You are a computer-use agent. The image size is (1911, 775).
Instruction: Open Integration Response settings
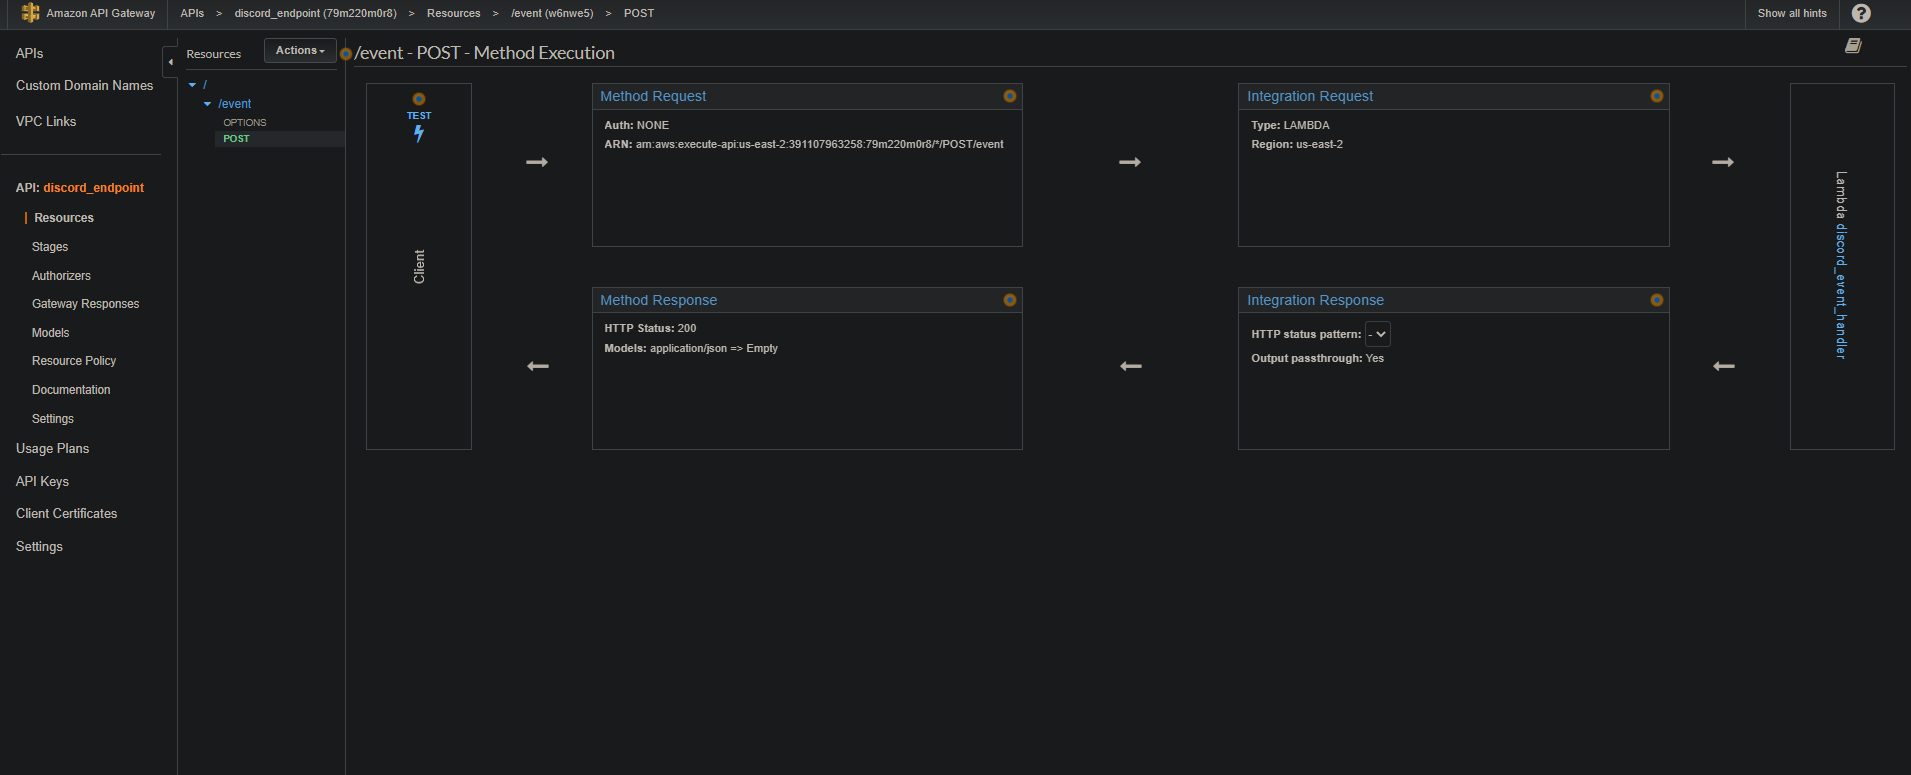1315,300
